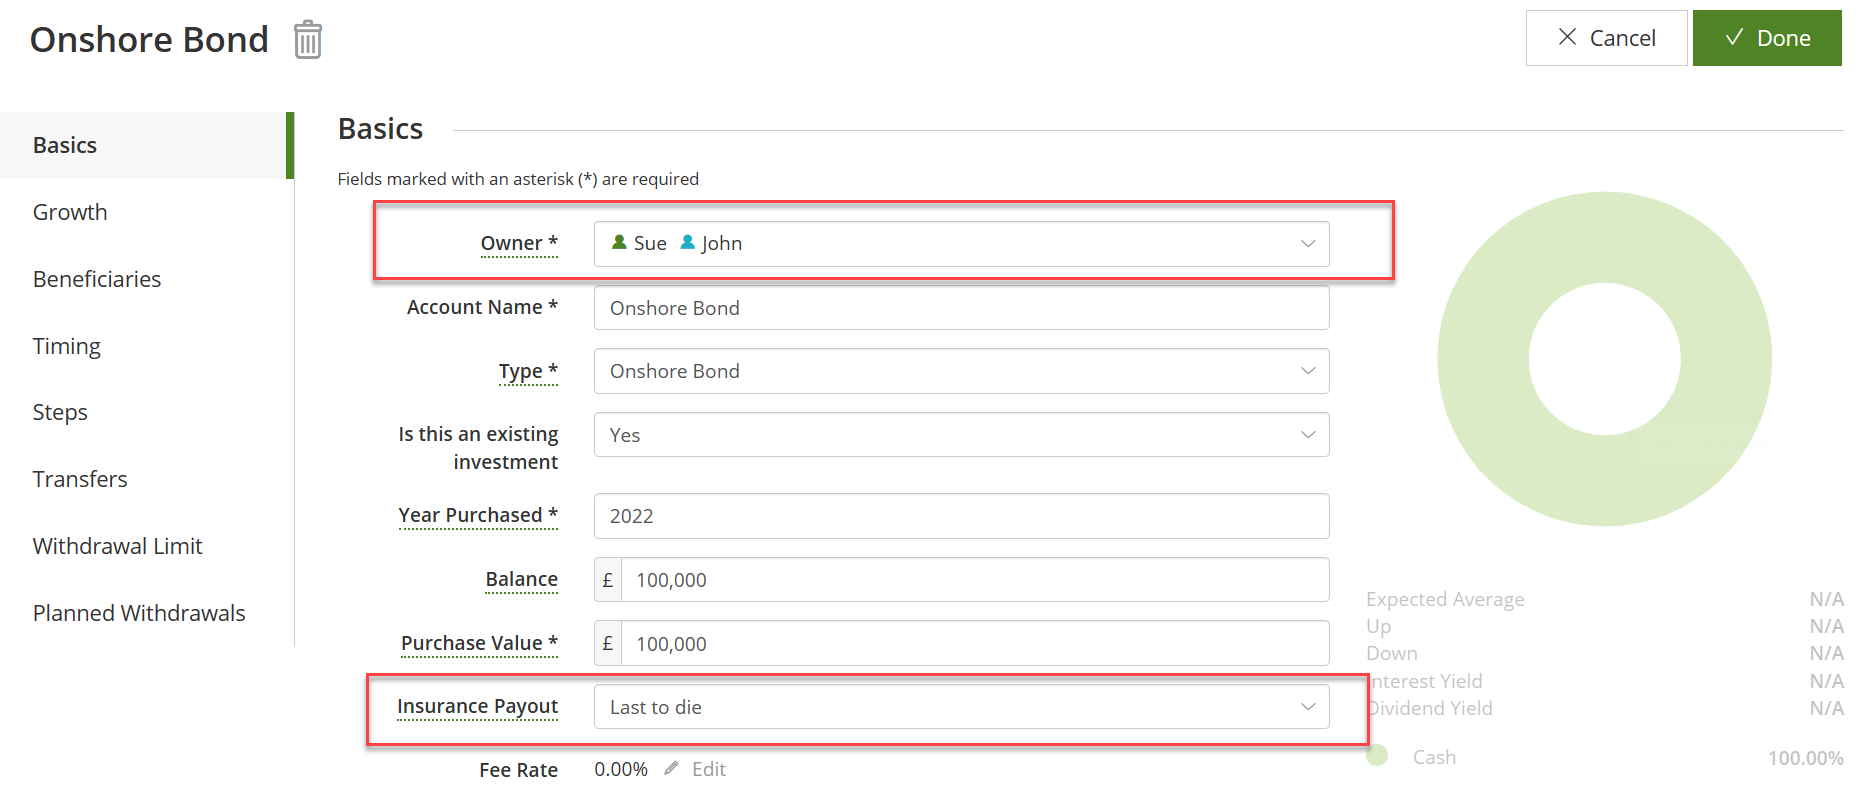1864x798 pixels.
Task: Select the Withdrawal Limit section
Action: click(x=118, y=546)
